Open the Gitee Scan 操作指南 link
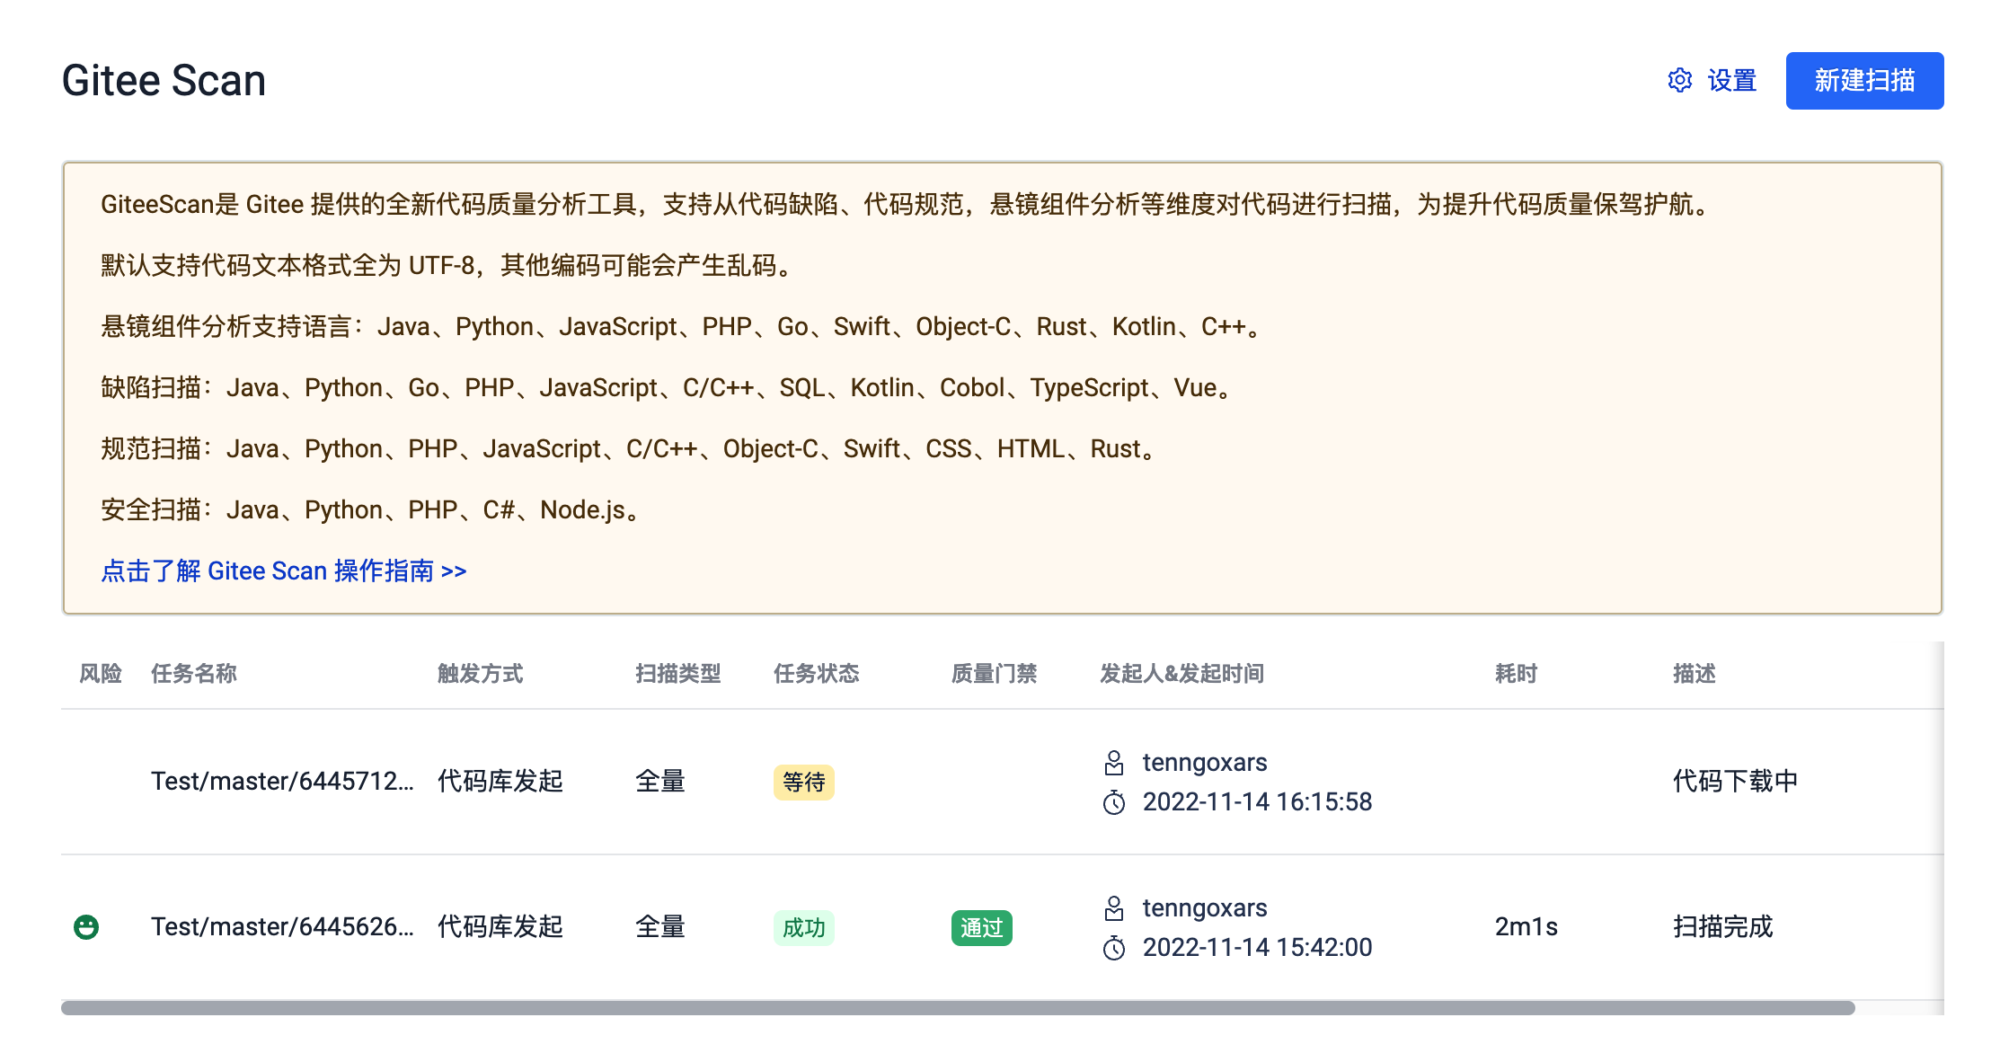The image size is (2000, 1044). tap(283, 571)
